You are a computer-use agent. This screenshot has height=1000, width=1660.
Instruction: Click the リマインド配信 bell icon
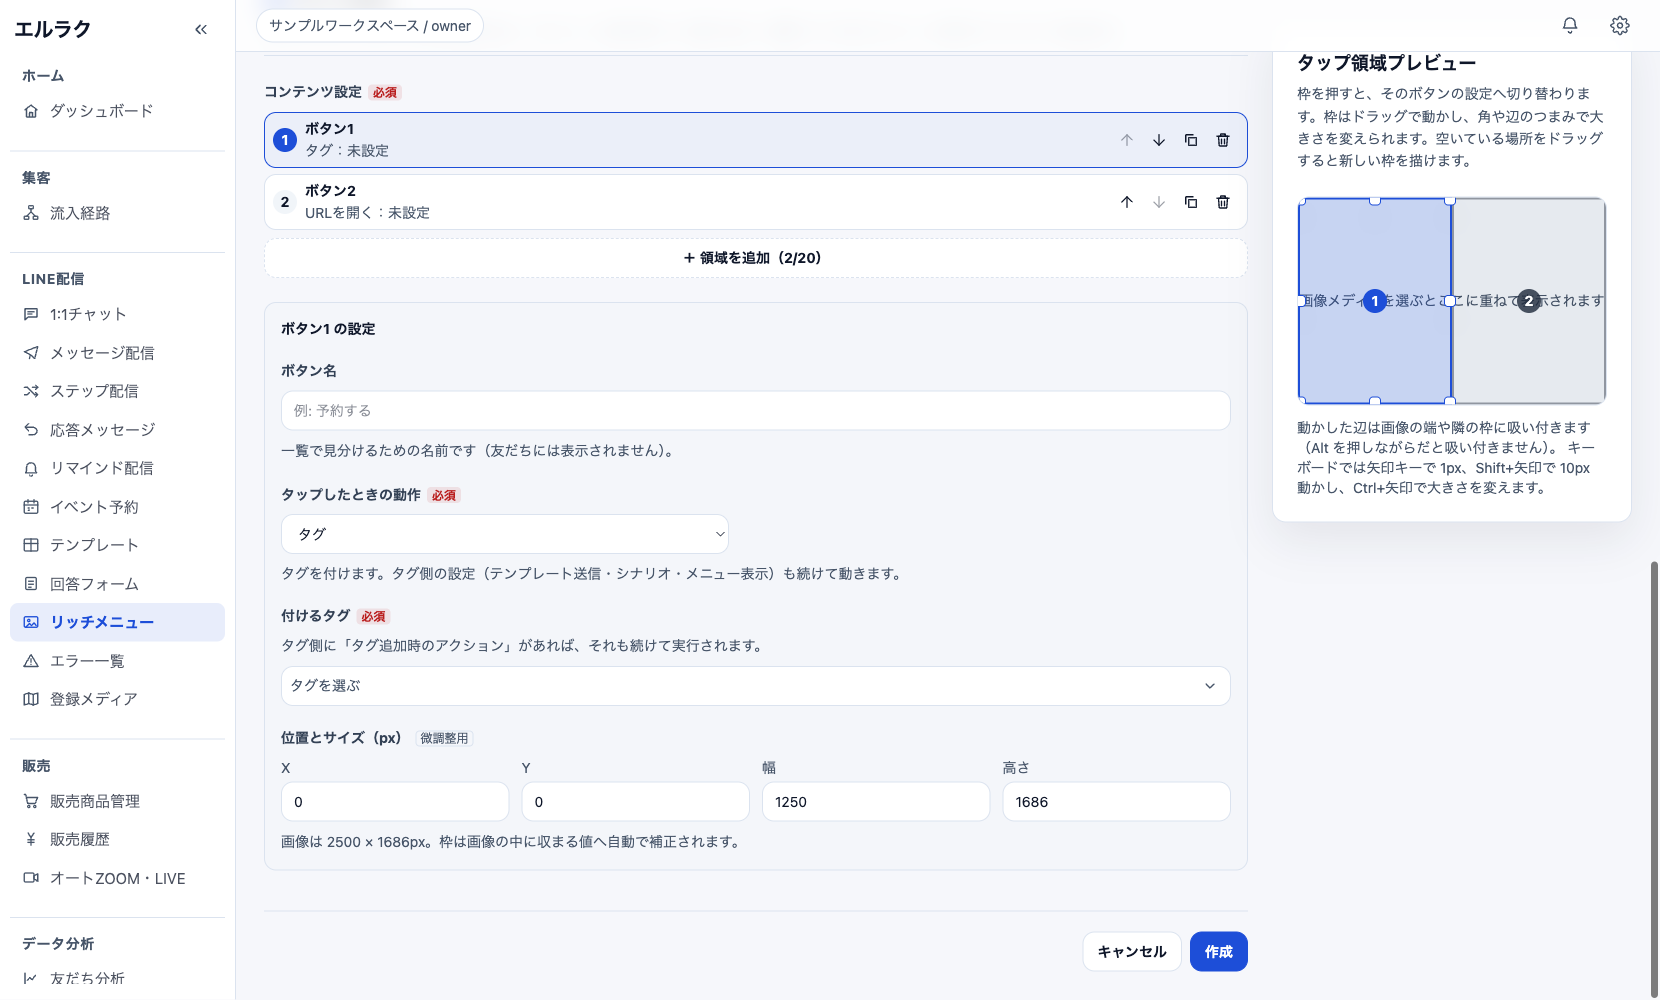(x=31, y=468)
